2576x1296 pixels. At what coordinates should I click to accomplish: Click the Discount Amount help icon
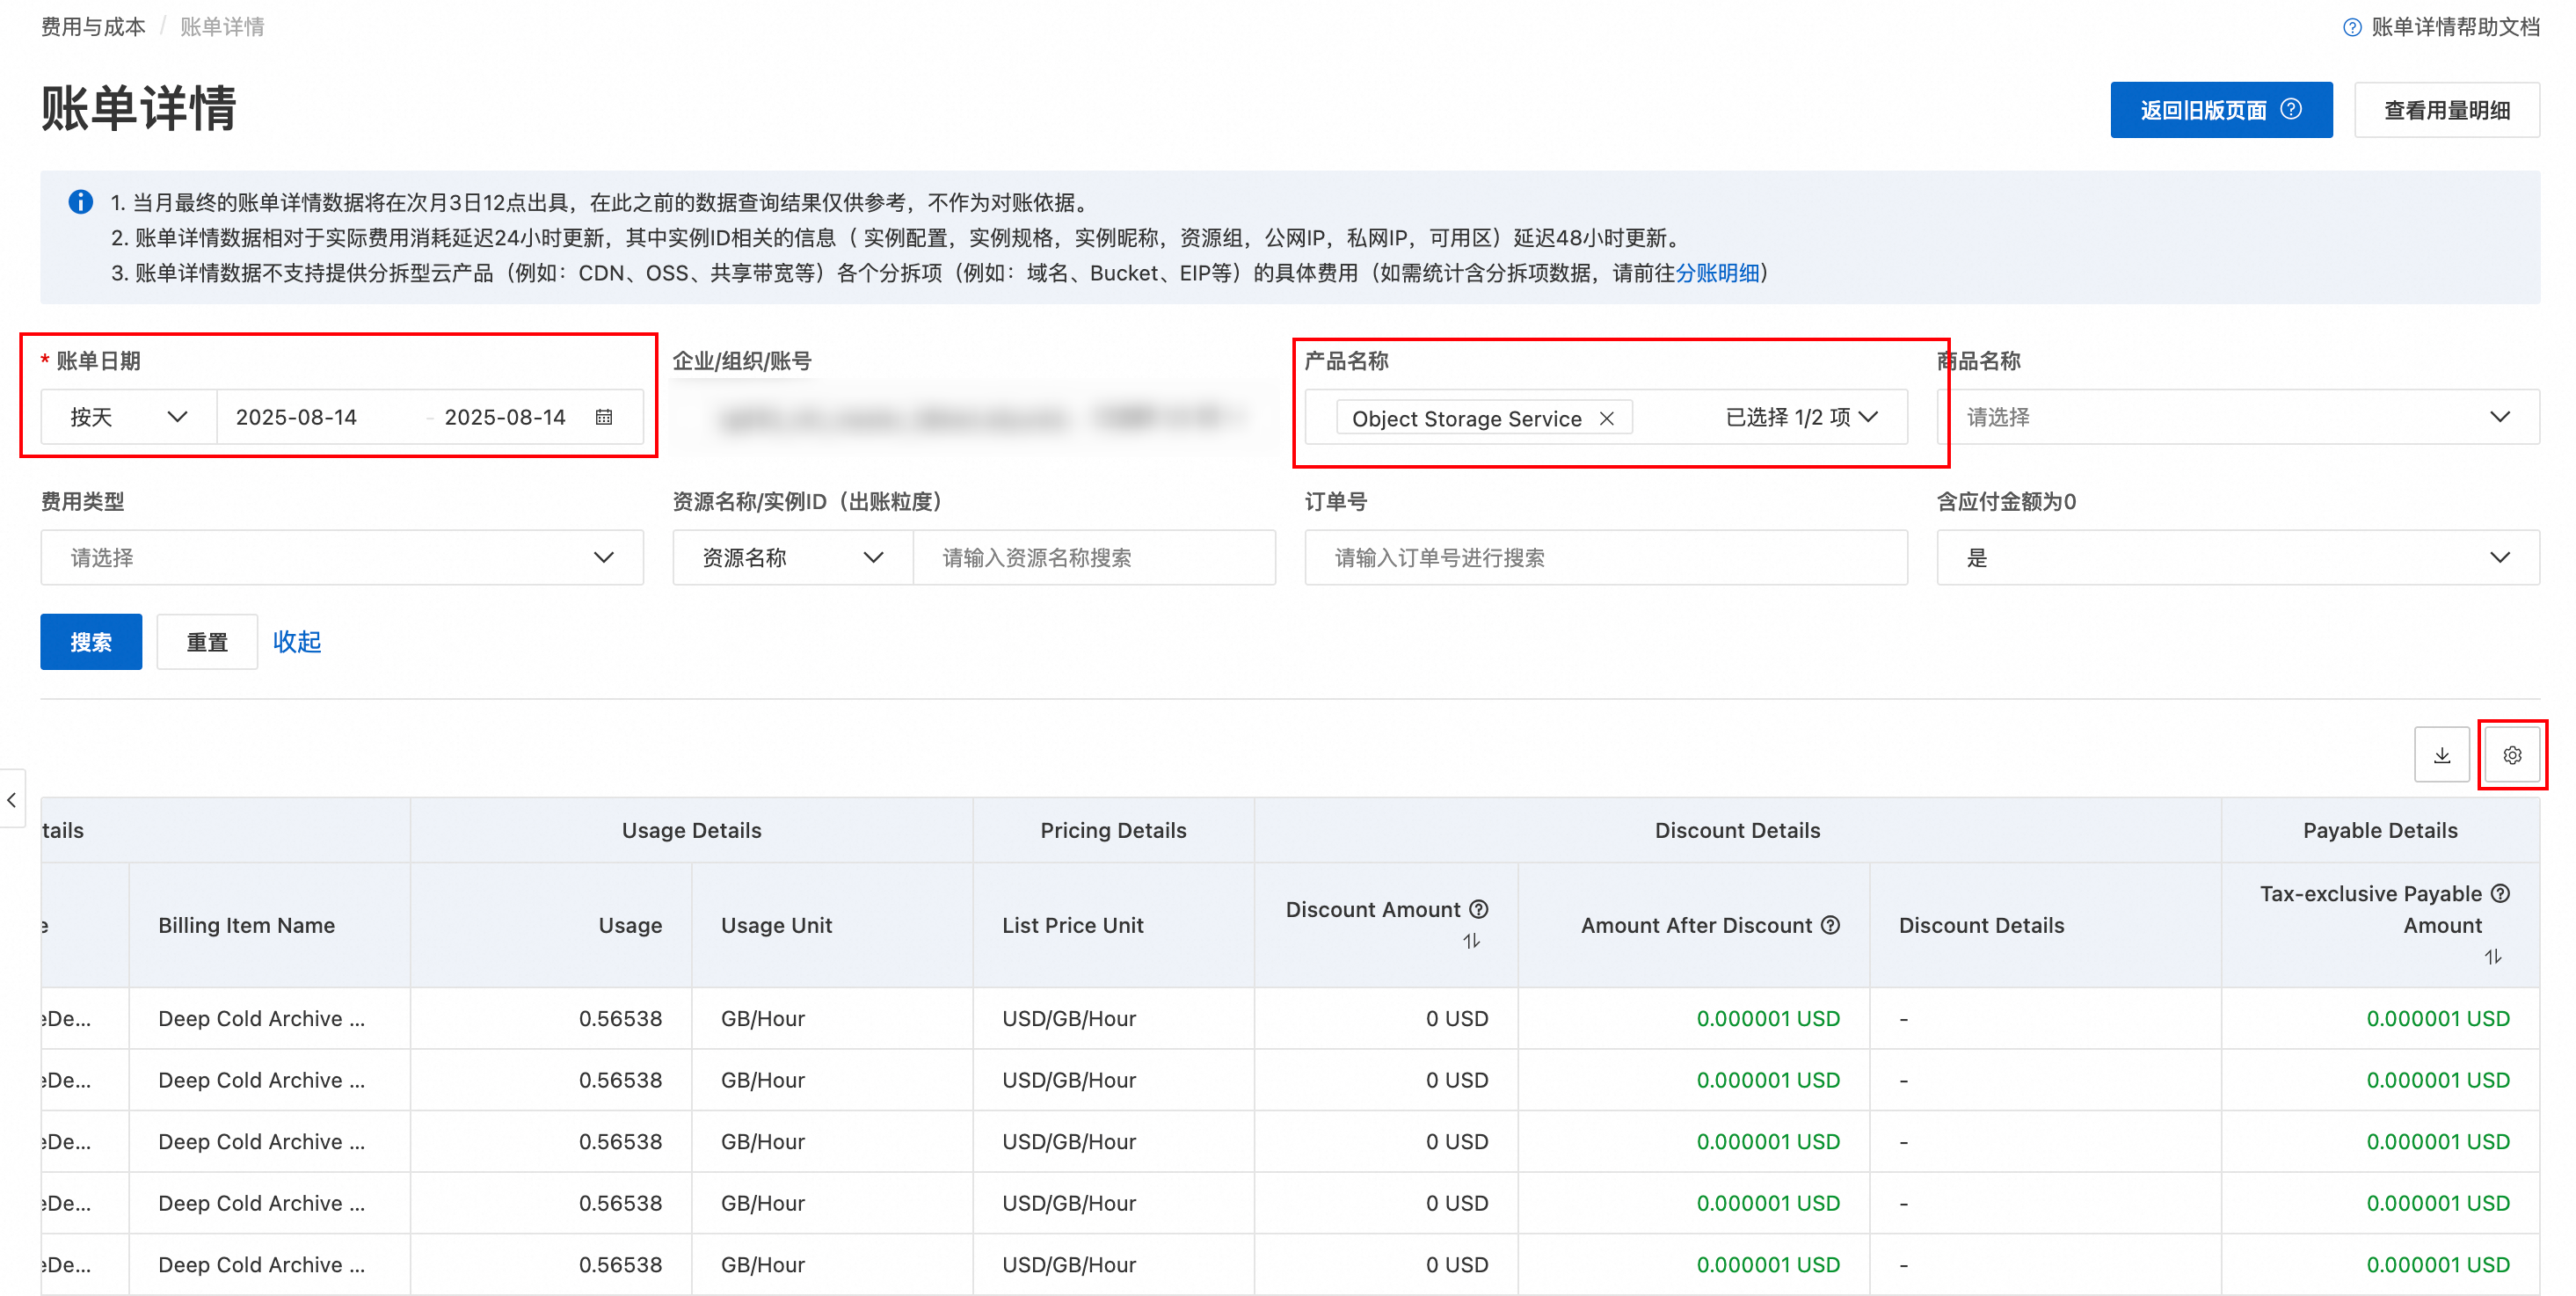pyautogui.click(x=1479, y=909)
